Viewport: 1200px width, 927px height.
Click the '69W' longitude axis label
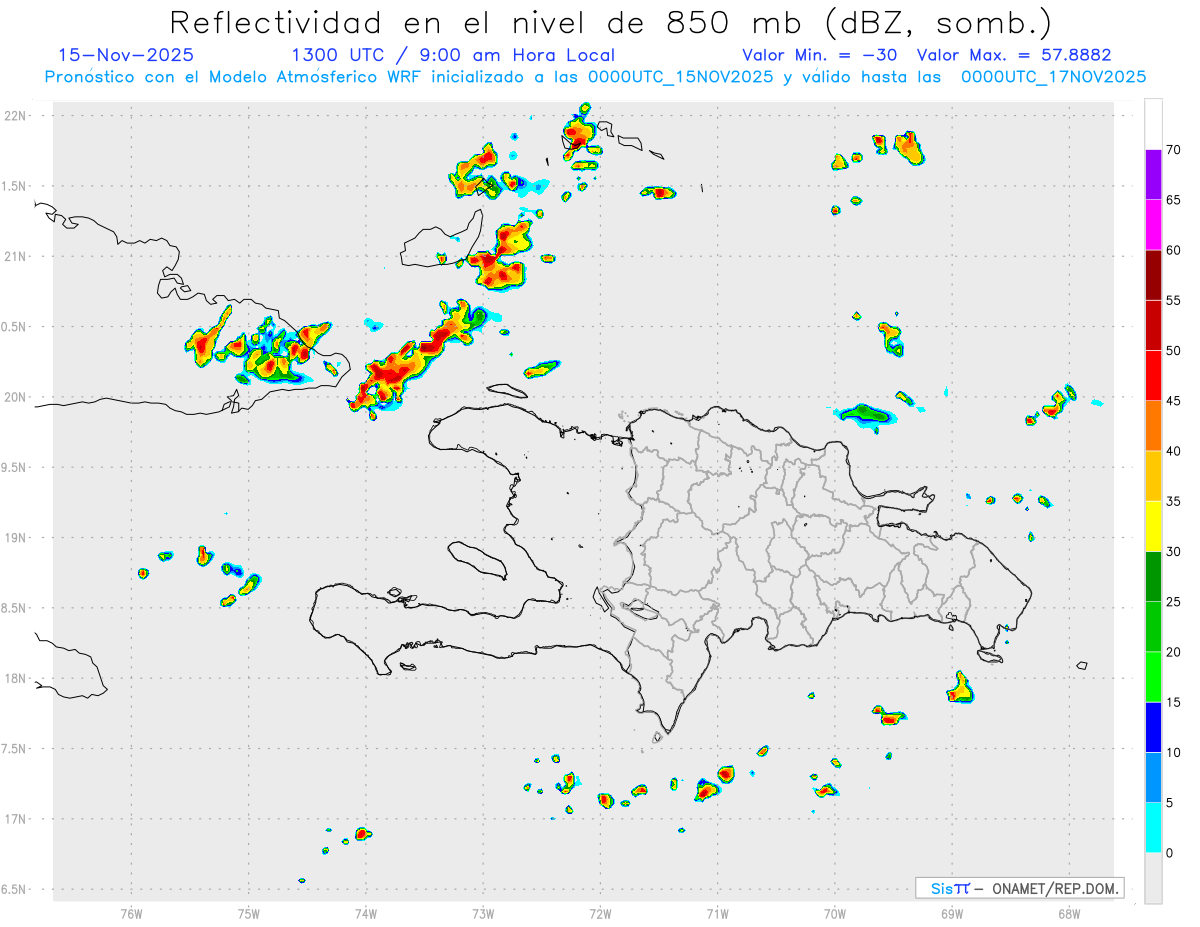click(952, 913)
